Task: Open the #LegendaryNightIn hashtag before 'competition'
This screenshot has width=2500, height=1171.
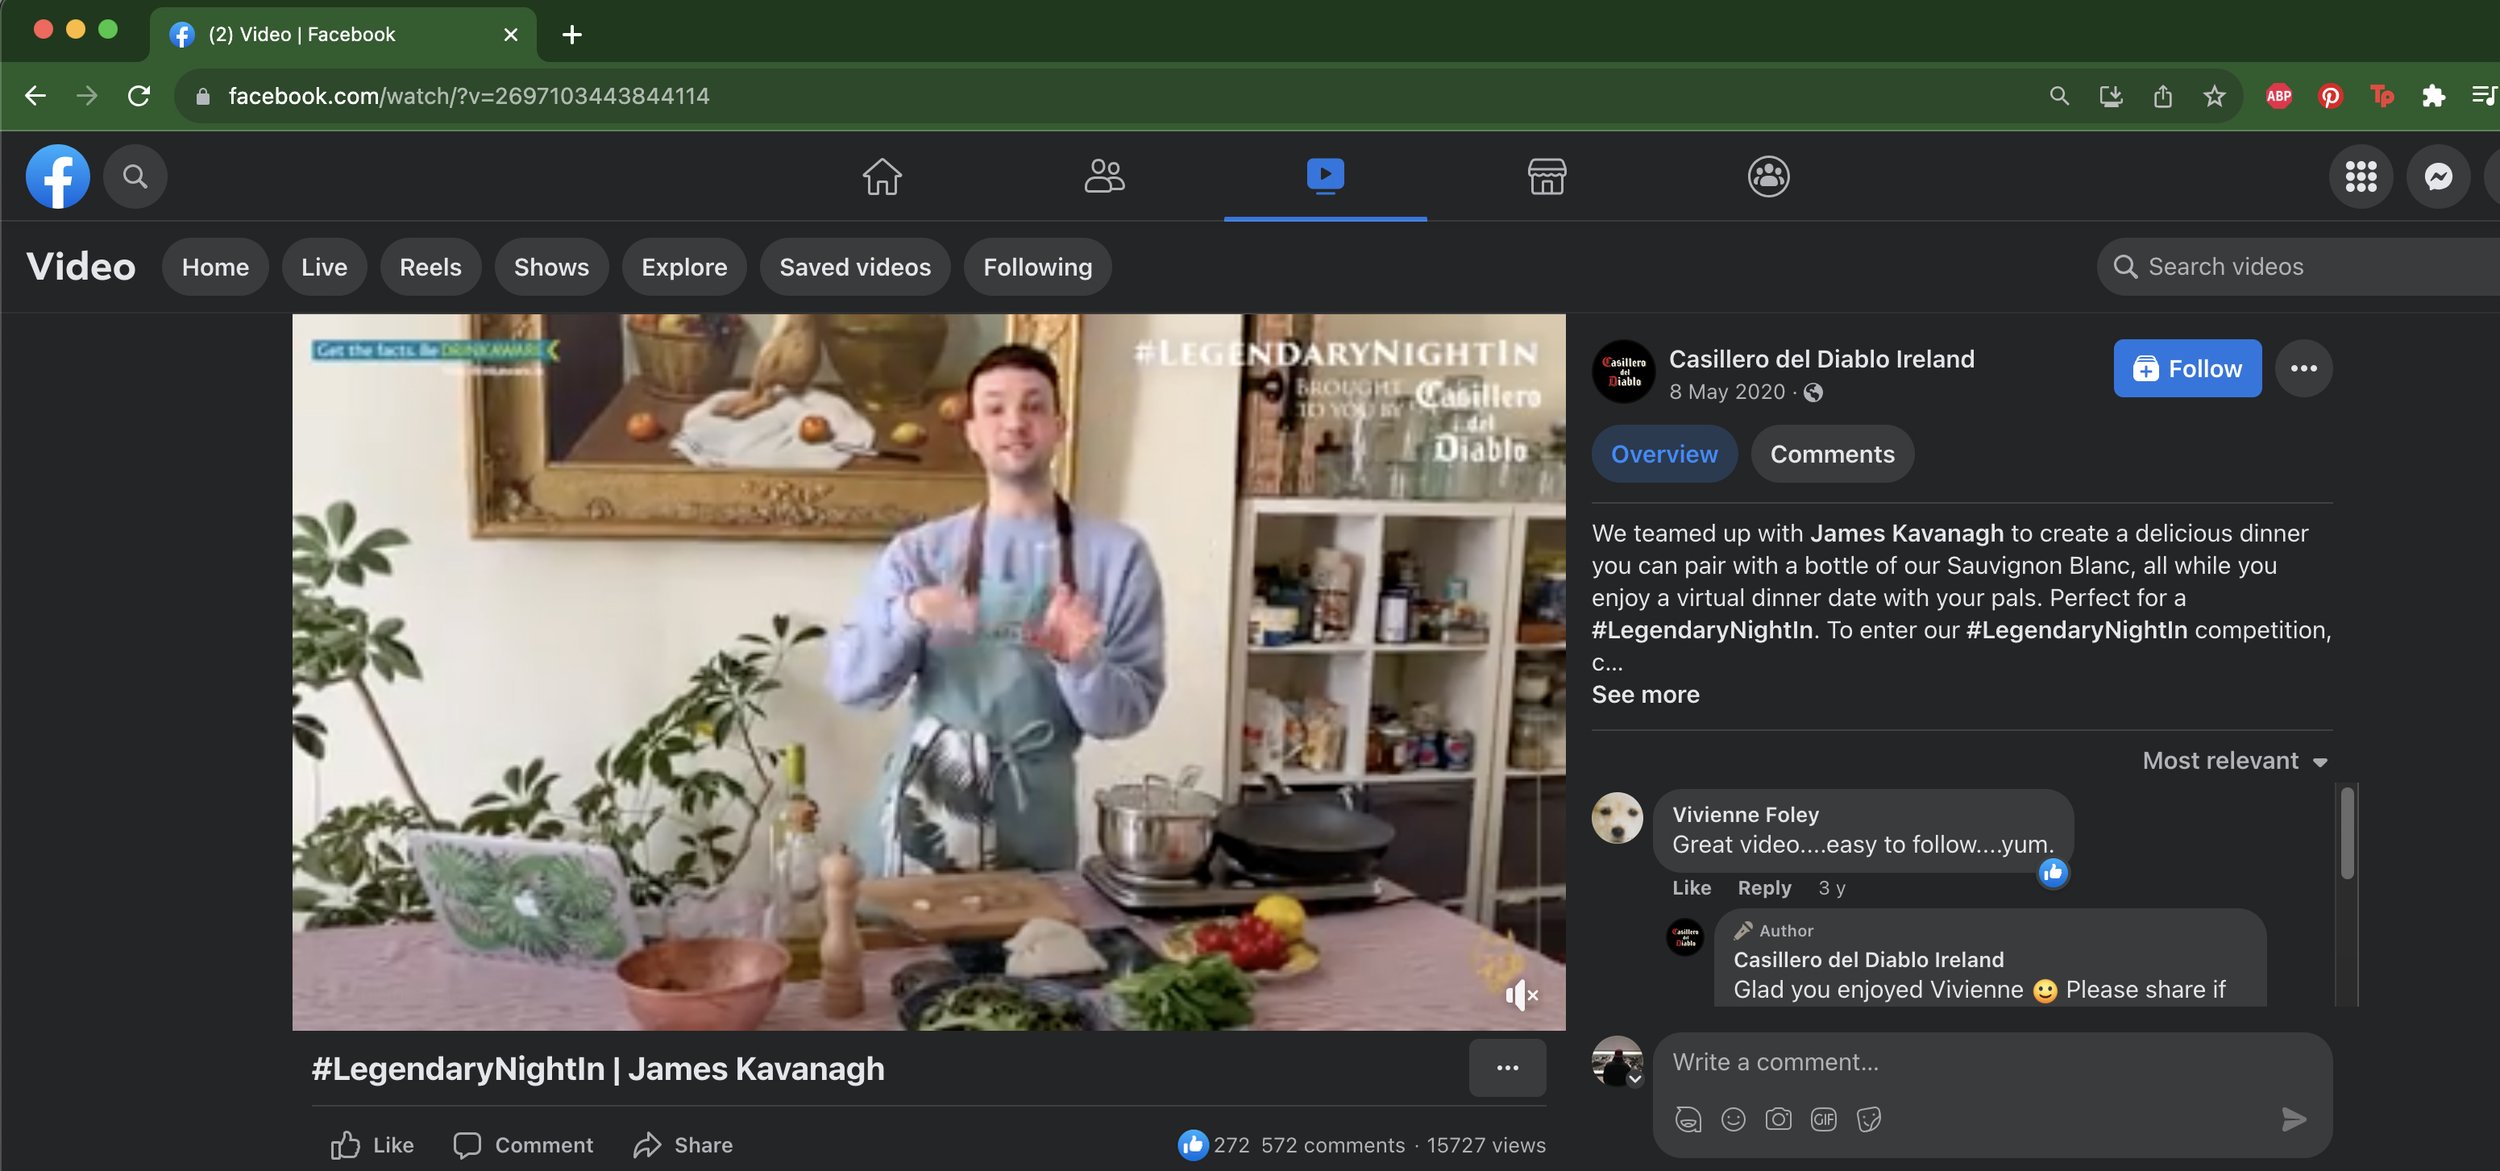Action: click(x=2076, y=630)
